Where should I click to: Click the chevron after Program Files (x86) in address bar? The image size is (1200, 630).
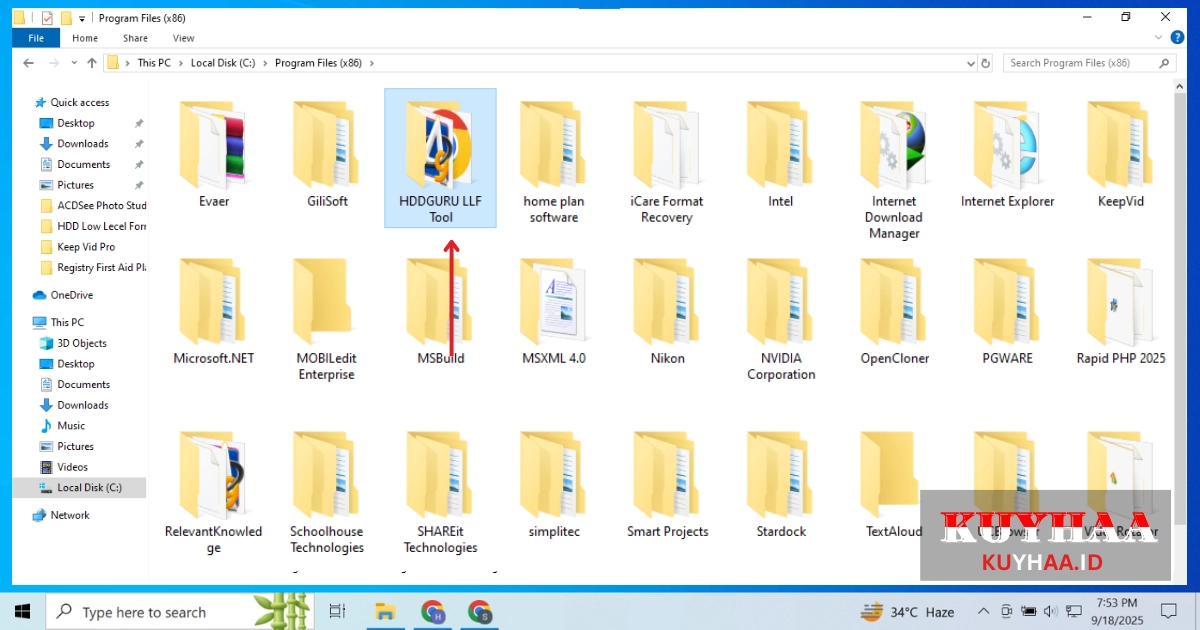tap(372, 63)
